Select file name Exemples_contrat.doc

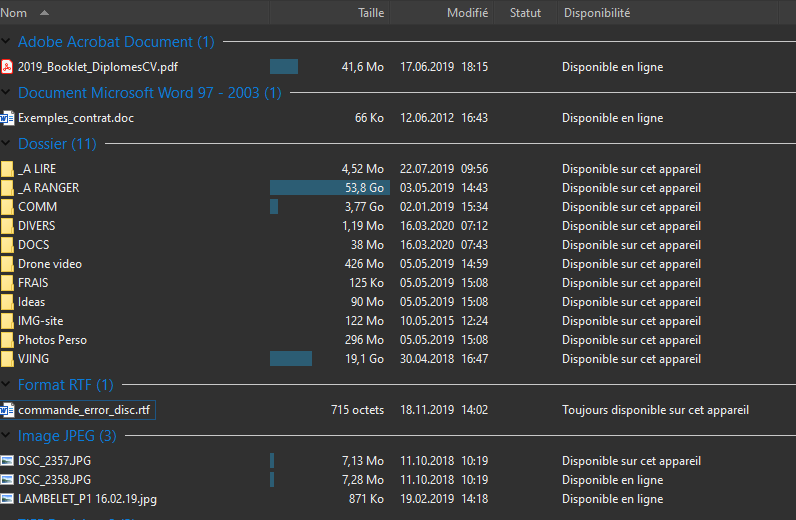pyautogui.click(x=76, y=118)
